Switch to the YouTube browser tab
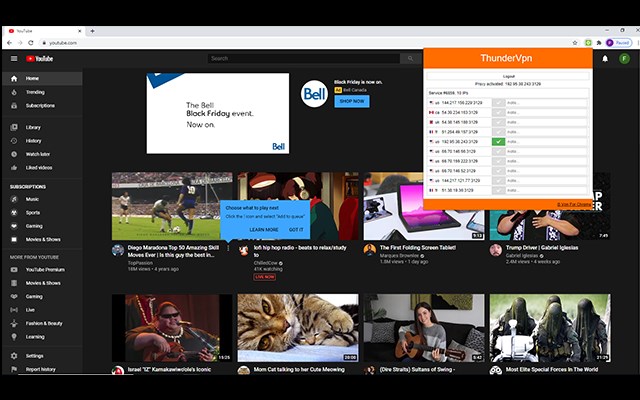The height and width of the screenshot is (400, 640). pyautogui.click(x=45, y=31)
